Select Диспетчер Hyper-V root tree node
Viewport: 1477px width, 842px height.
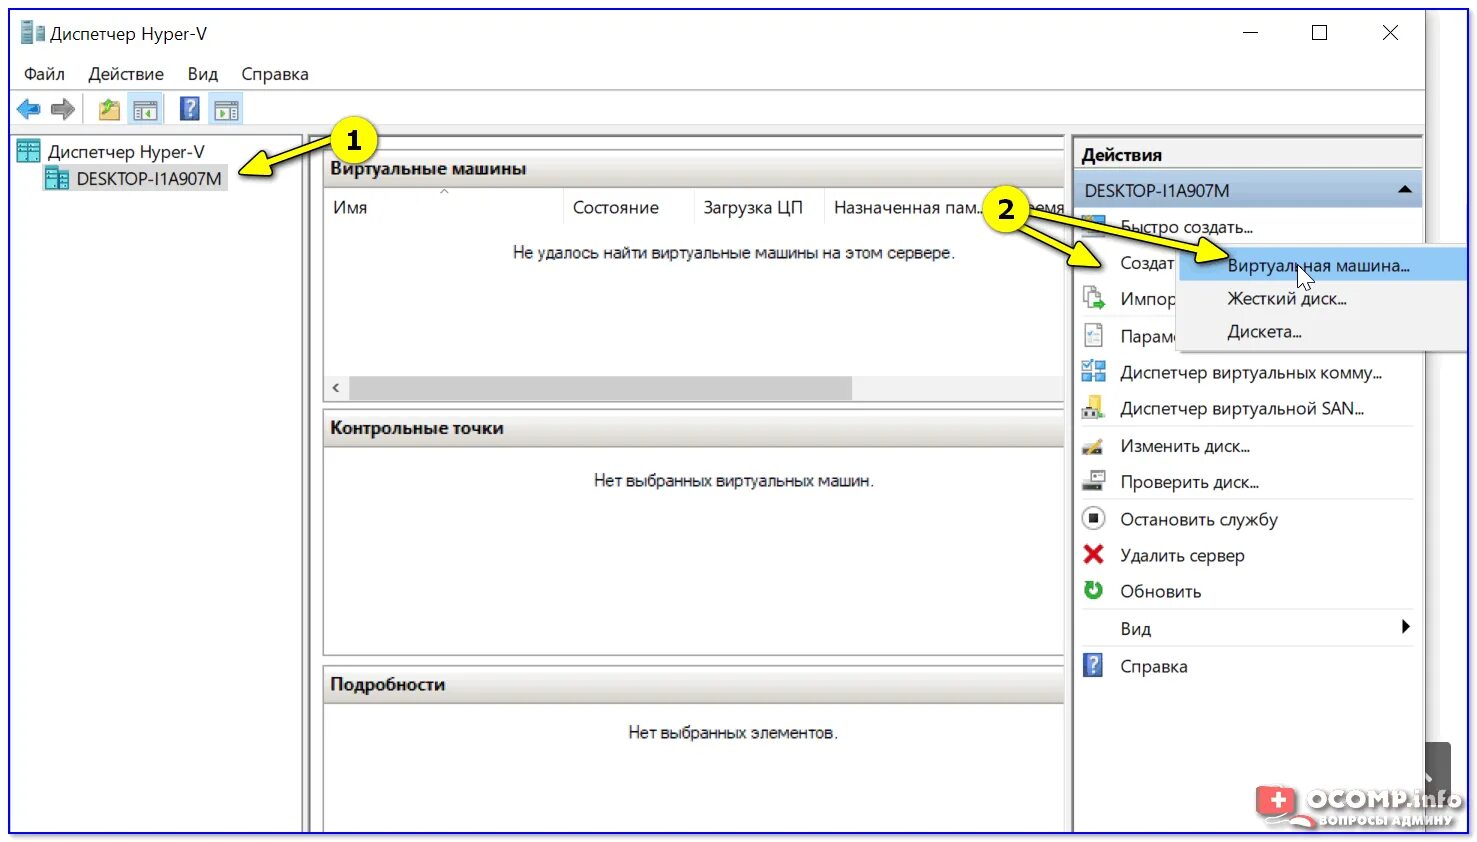point(126,152)
